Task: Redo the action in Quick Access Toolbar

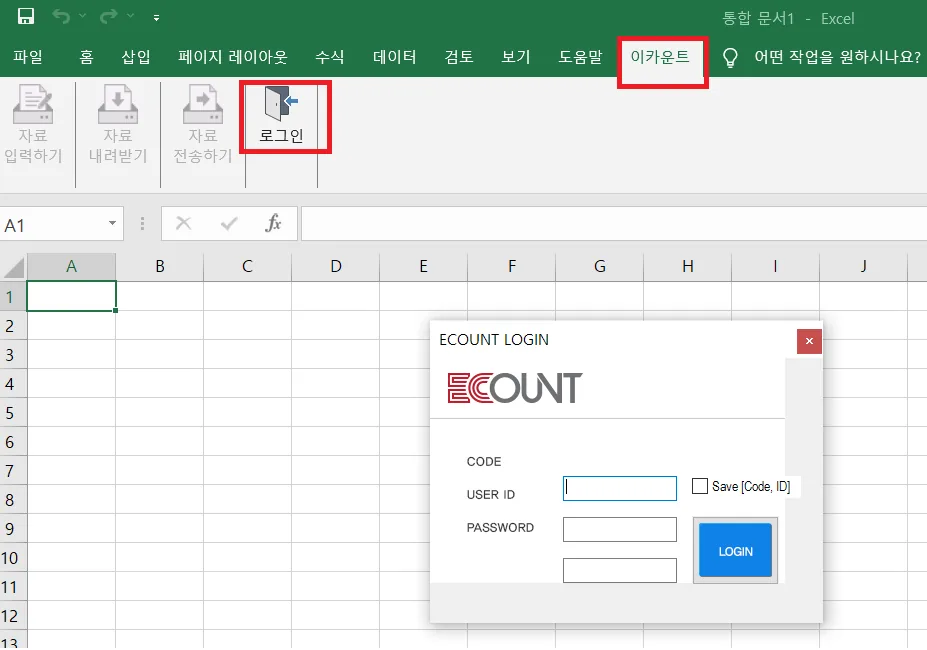Action: click(108, 17)
